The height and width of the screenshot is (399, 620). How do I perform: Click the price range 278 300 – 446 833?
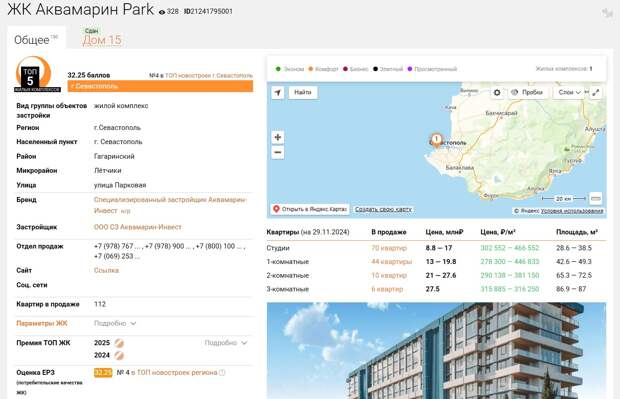tap(510, 262)
